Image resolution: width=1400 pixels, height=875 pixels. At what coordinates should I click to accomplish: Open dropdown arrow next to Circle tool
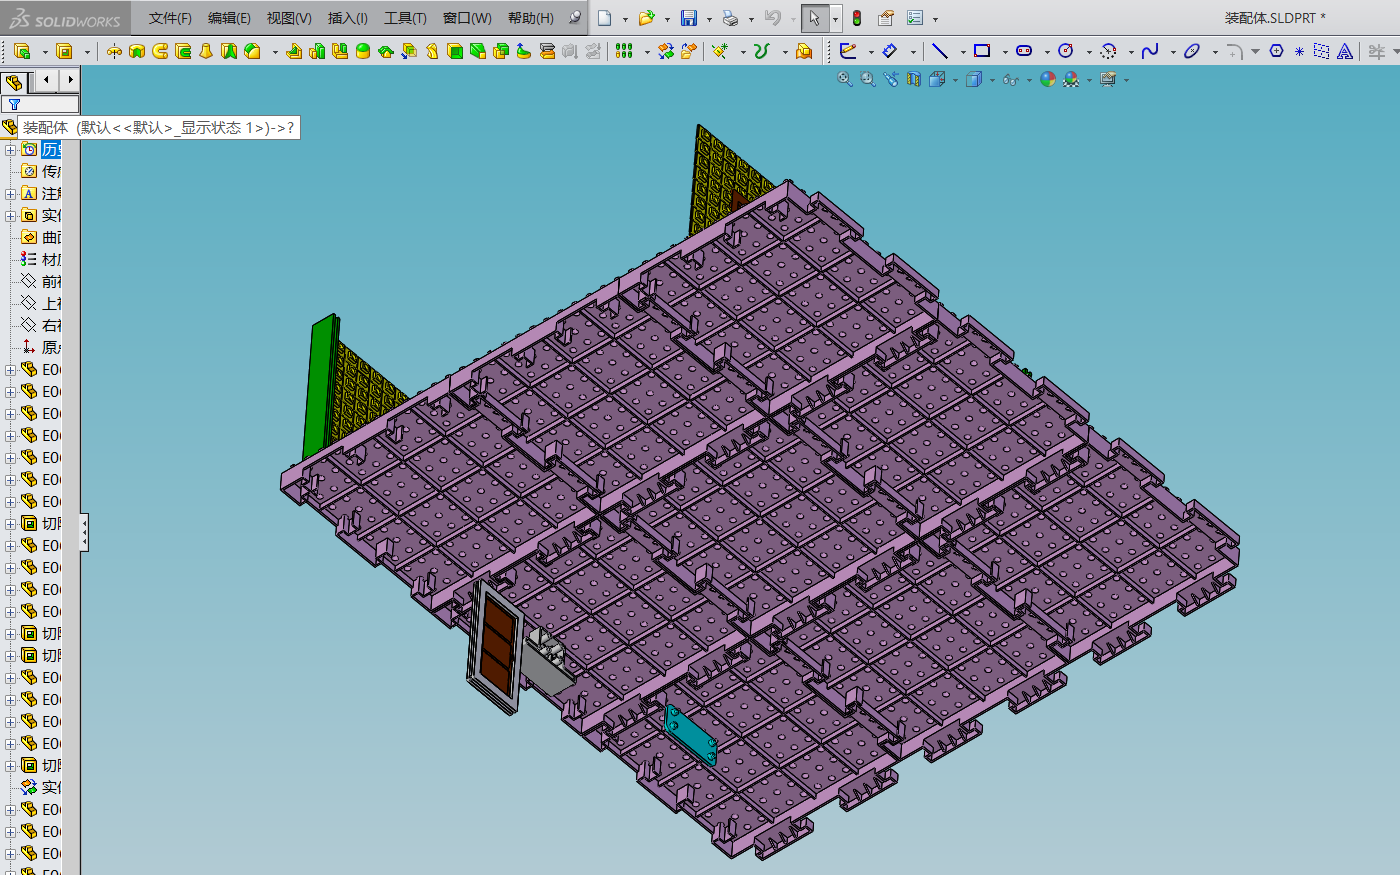click(1088, 52)
